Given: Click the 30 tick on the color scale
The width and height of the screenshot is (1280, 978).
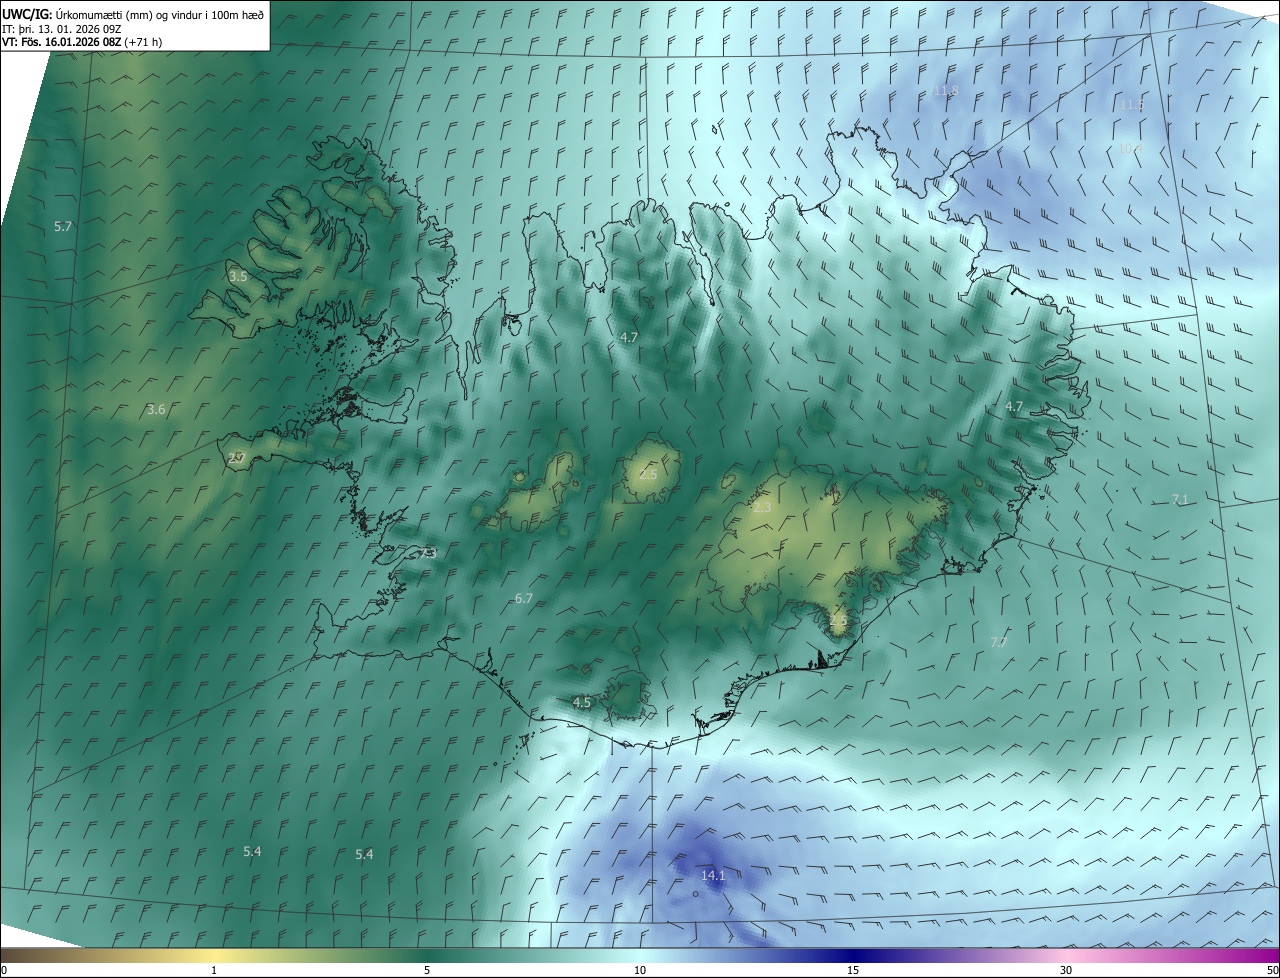Looking at the screenshot, I should pos(1066,971).
